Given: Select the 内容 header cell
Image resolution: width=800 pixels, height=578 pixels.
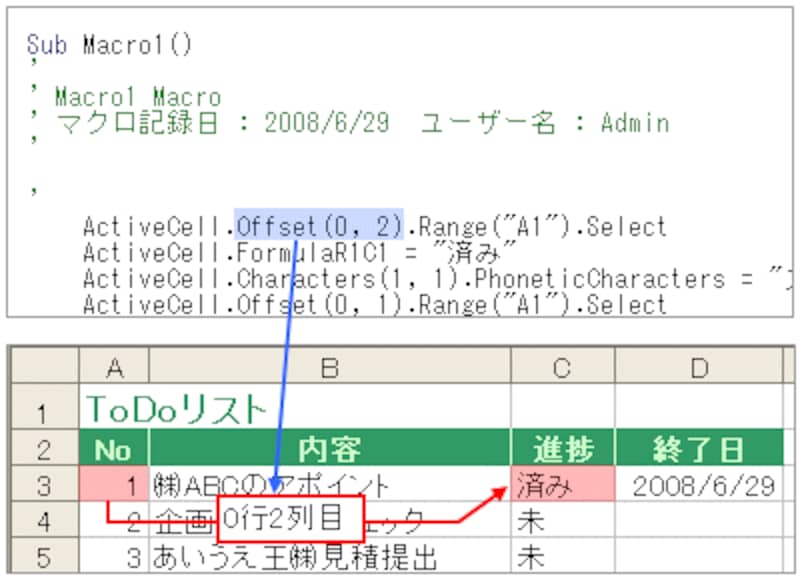Looking at the screenshot, I should (329, 449).
